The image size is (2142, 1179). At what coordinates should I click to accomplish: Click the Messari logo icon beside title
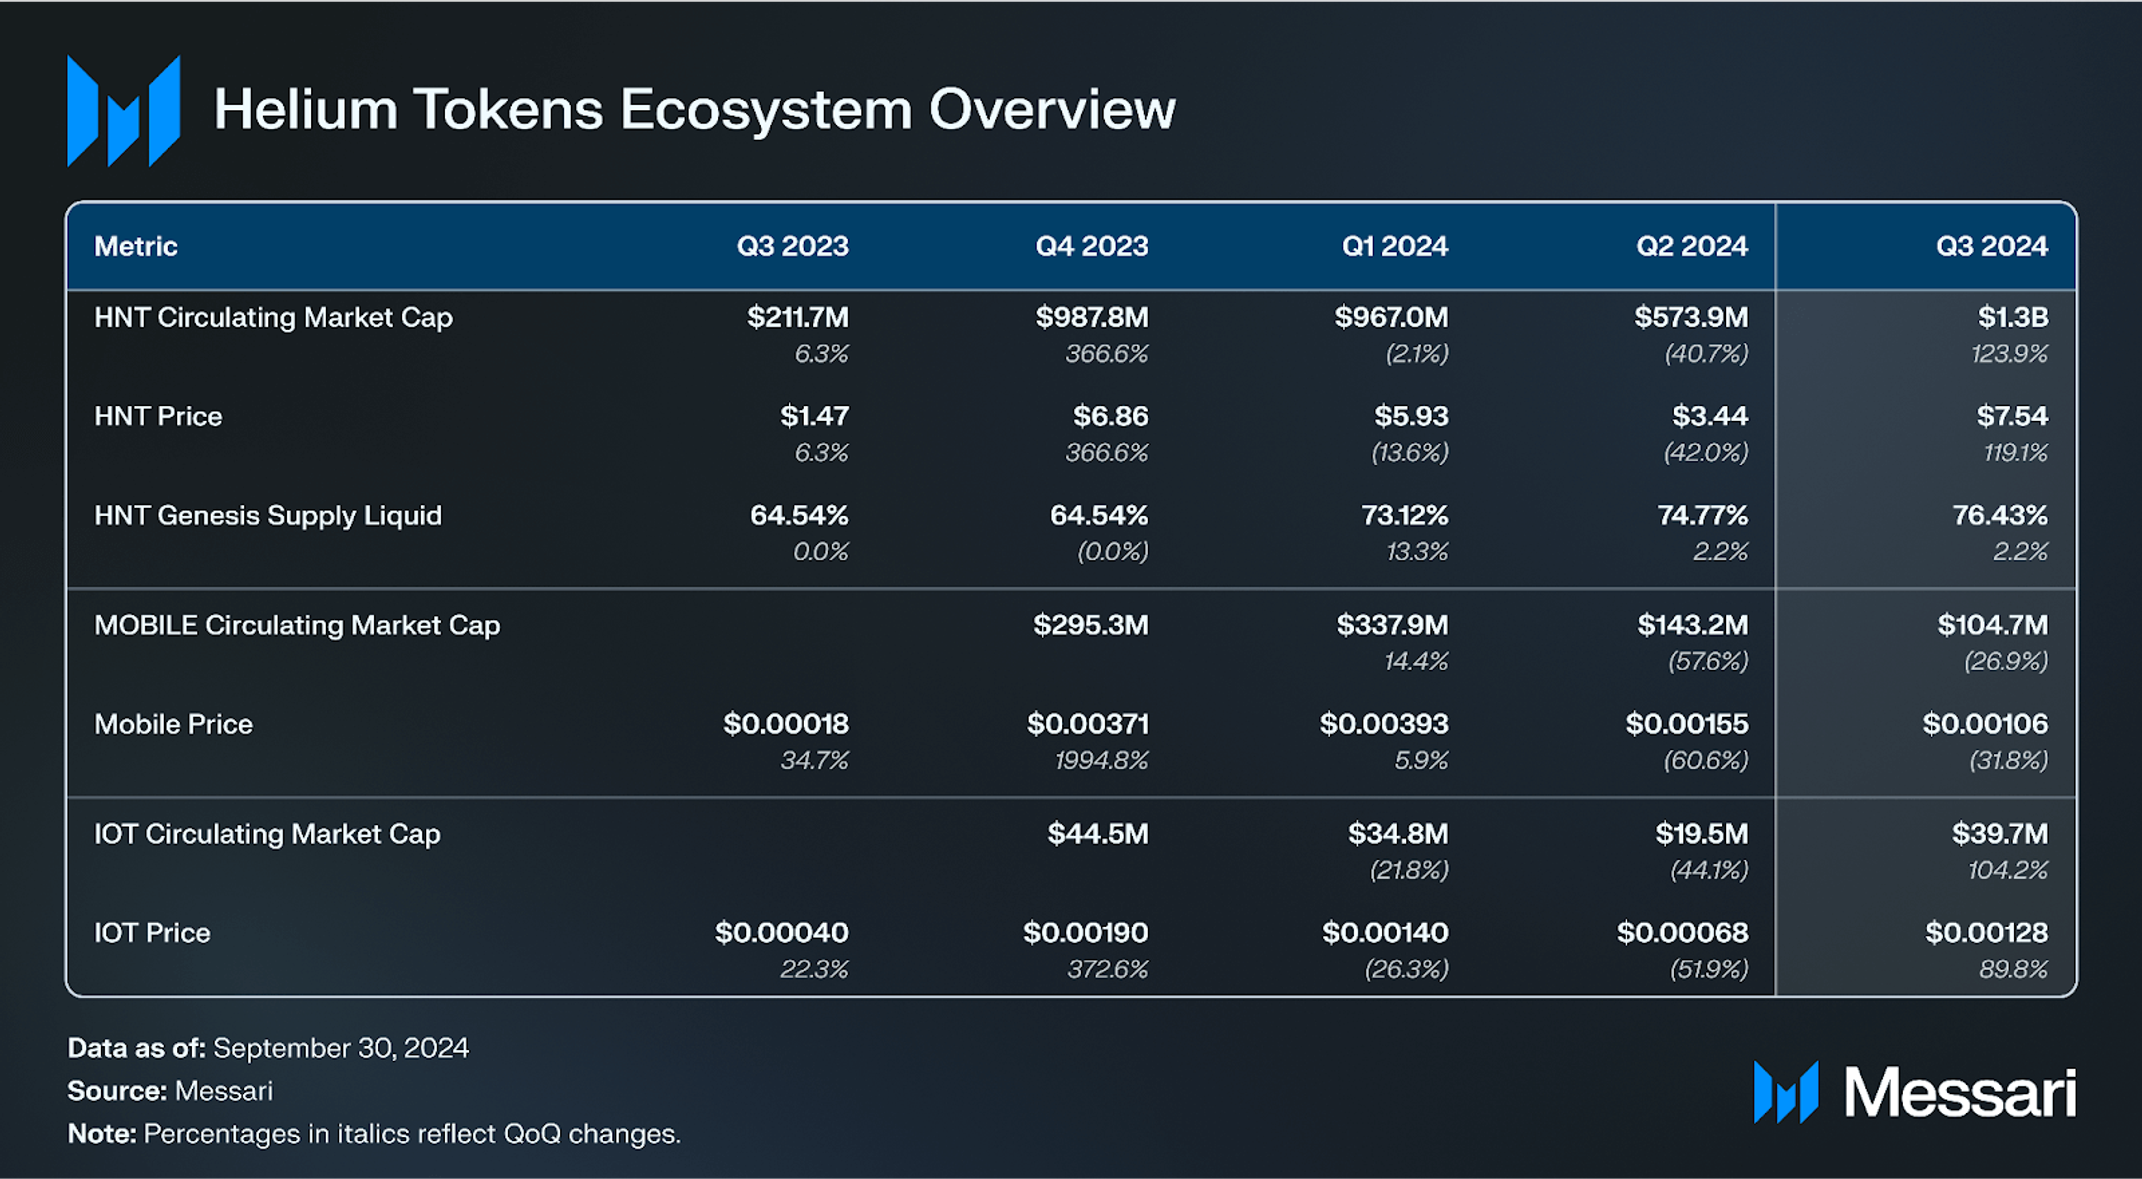(x=124, y=111)
